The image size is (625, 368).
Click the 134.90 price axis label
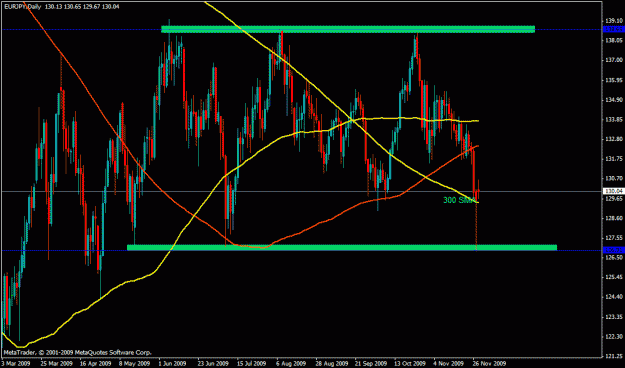pyautogui.click(x=614, y=99)
